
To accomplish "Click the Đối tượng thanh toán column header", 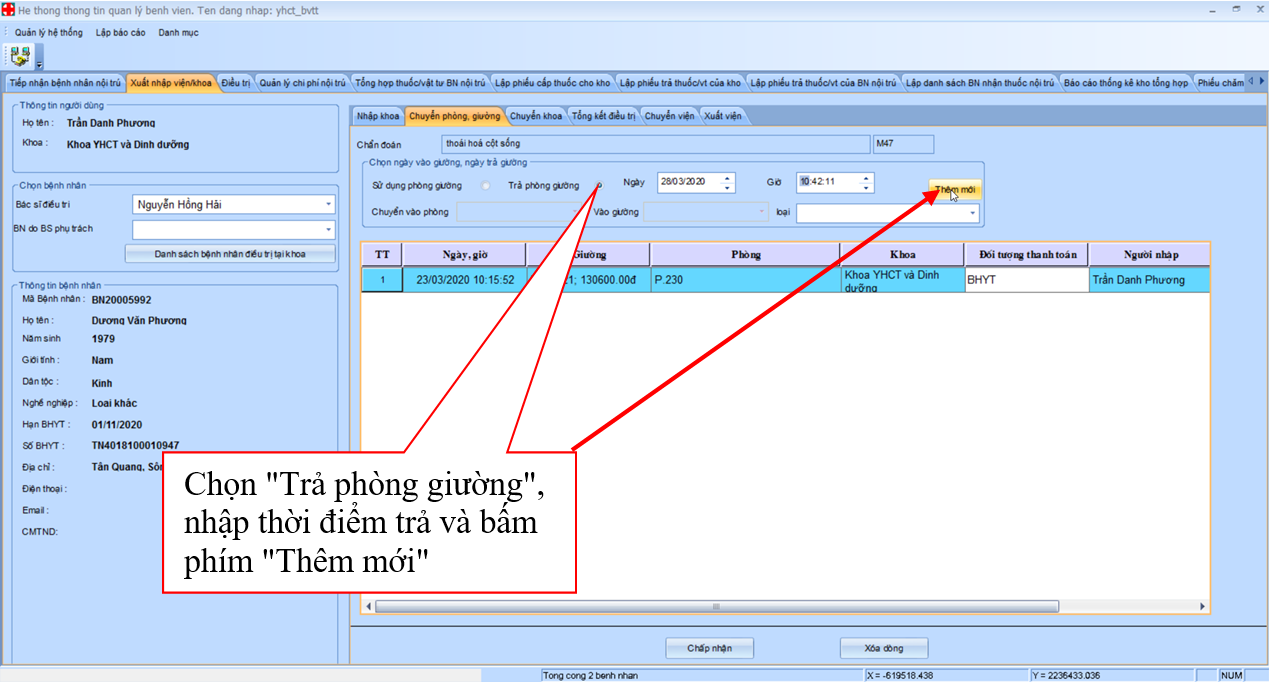I will pos(1026,254).
